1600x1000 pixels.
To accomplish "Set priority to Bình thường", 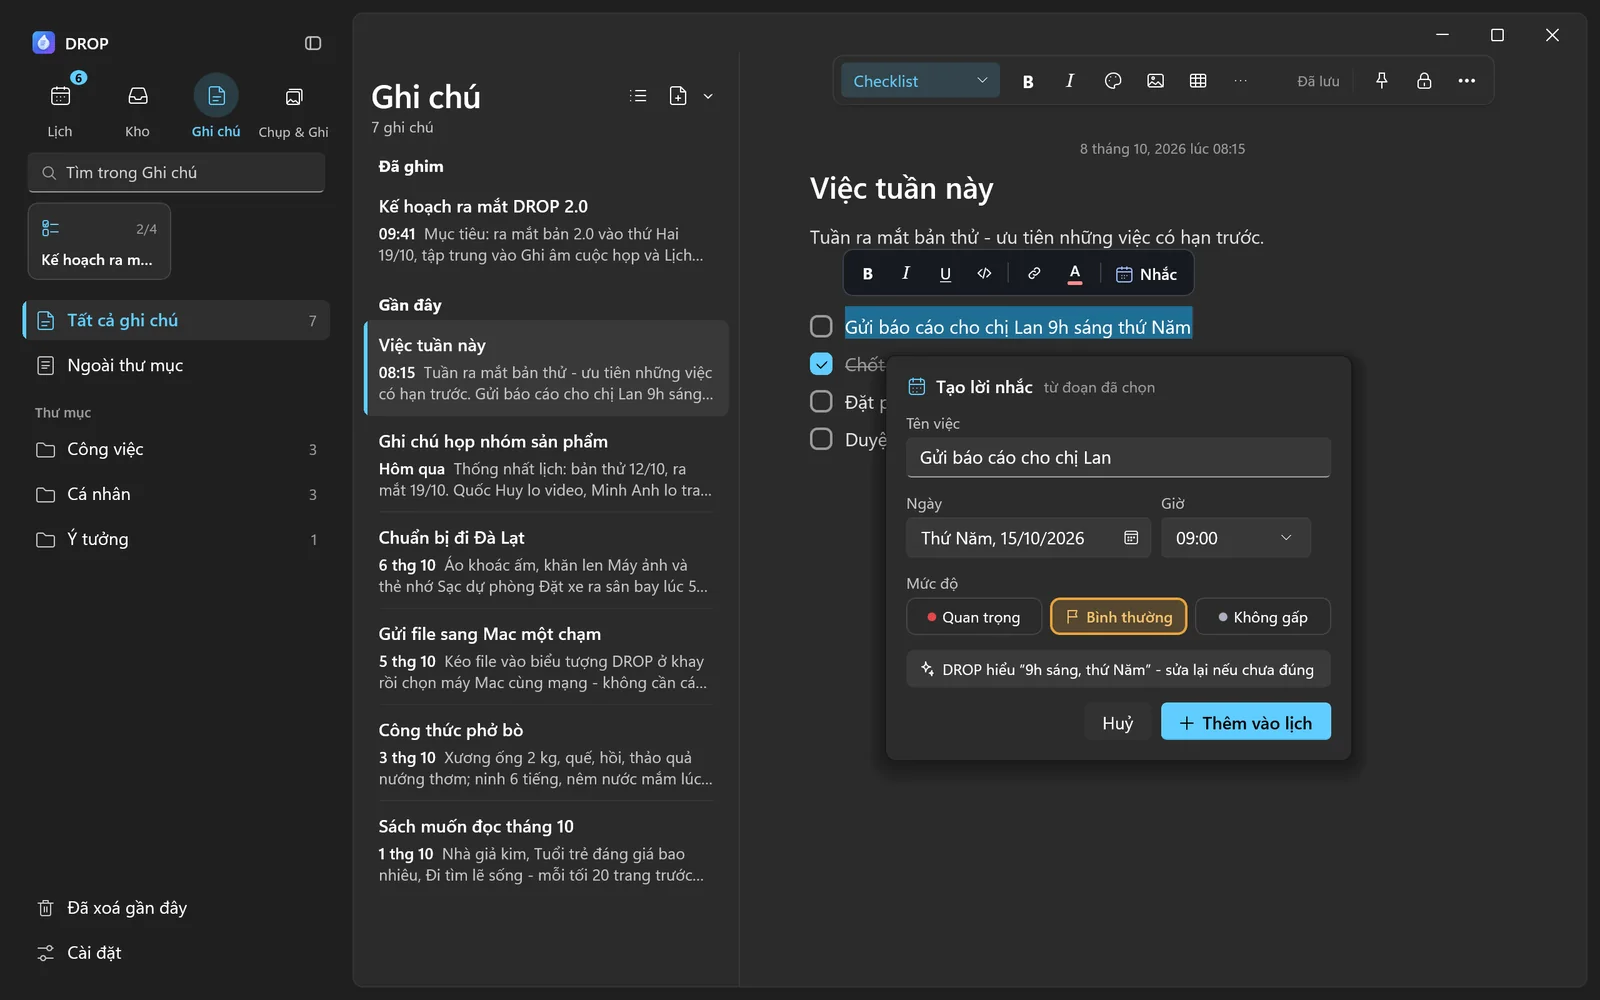I will [x=1118, y=617].
